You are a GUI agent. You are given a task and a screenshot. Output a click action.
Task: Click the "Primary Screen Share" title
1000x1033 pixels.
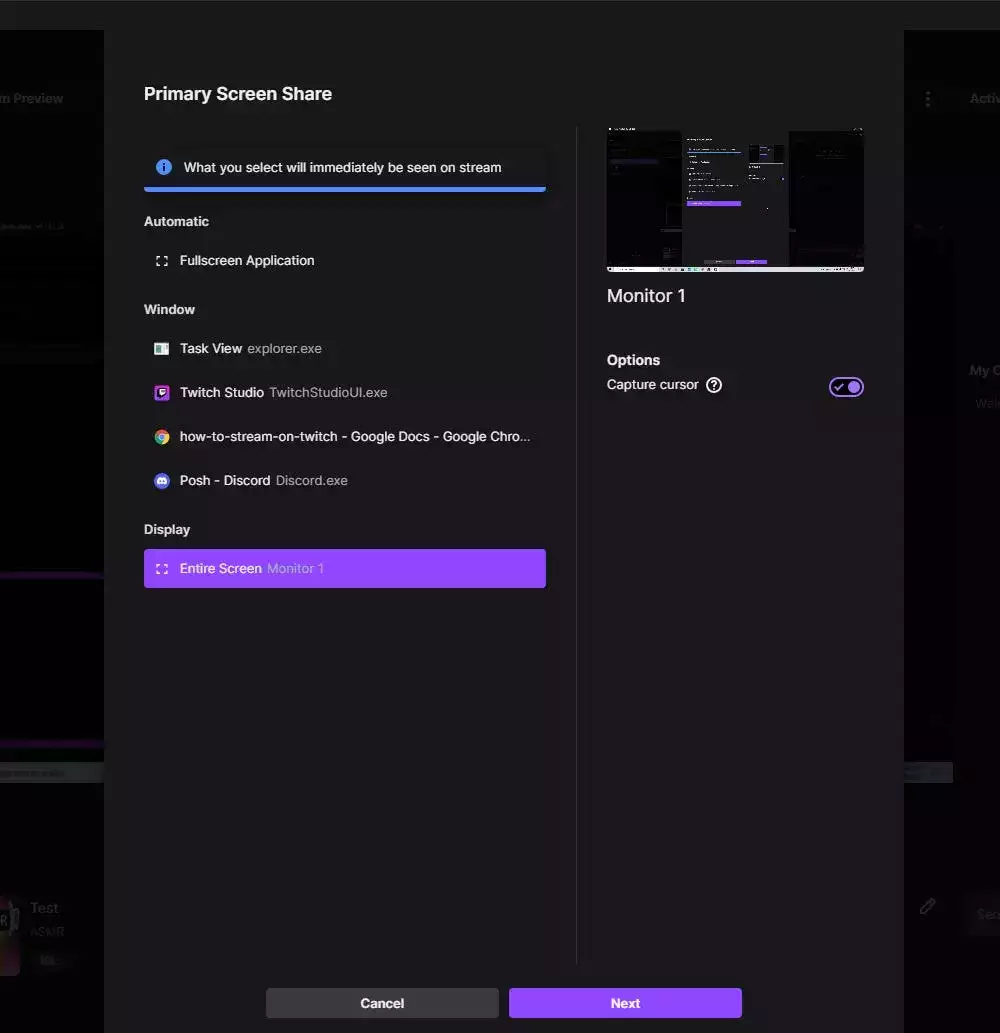coord(238,94)
